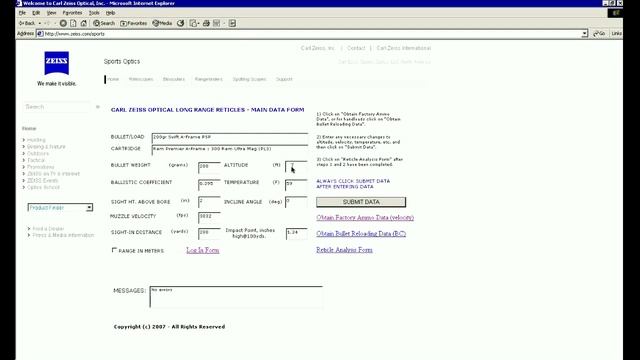Open the Press & Media Information link
Screen dimensions: 640x360
click(x=63, y=236)
